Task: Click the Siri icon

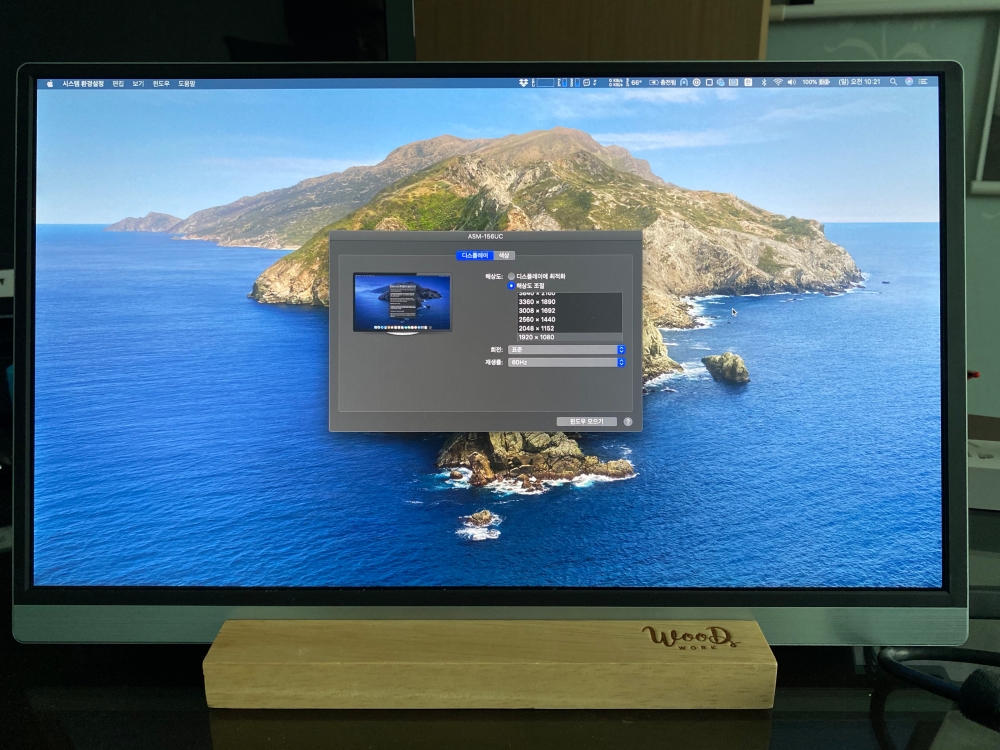Action: 909,82
